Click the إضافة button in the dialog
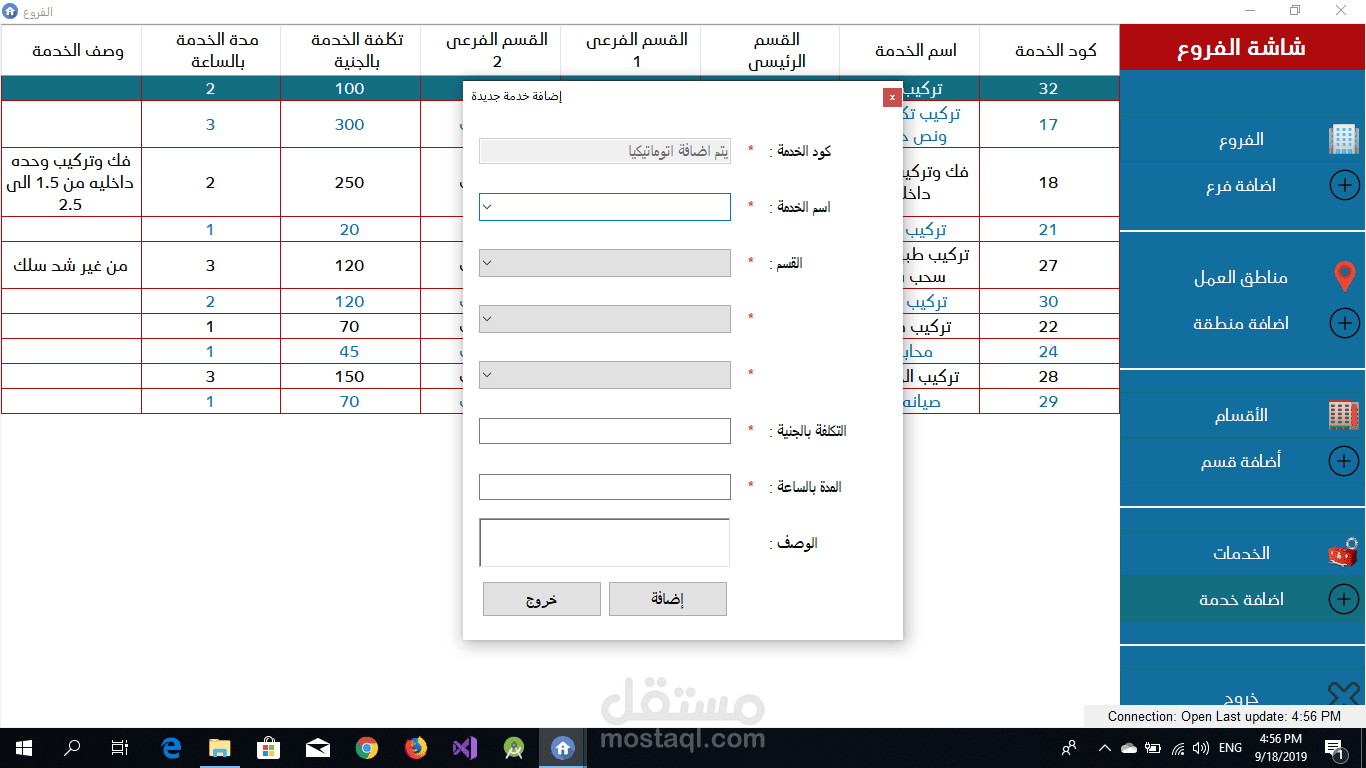1366x768 pixels. point(668,599)
